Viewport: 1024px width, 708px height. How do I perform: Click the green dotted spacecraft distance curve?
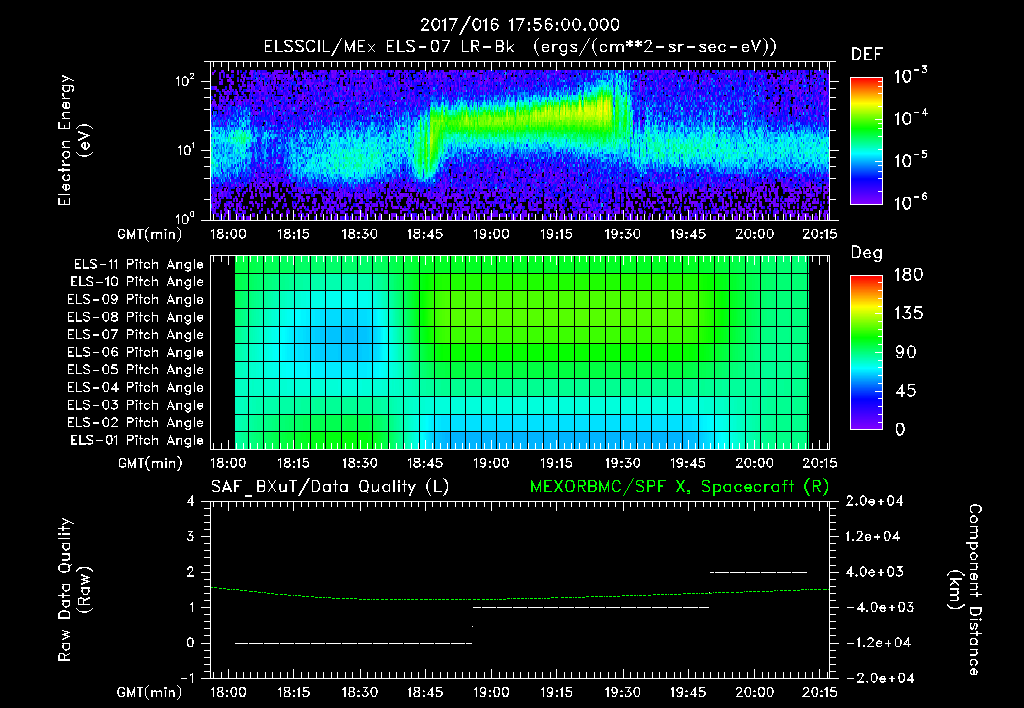coord(520,598)
